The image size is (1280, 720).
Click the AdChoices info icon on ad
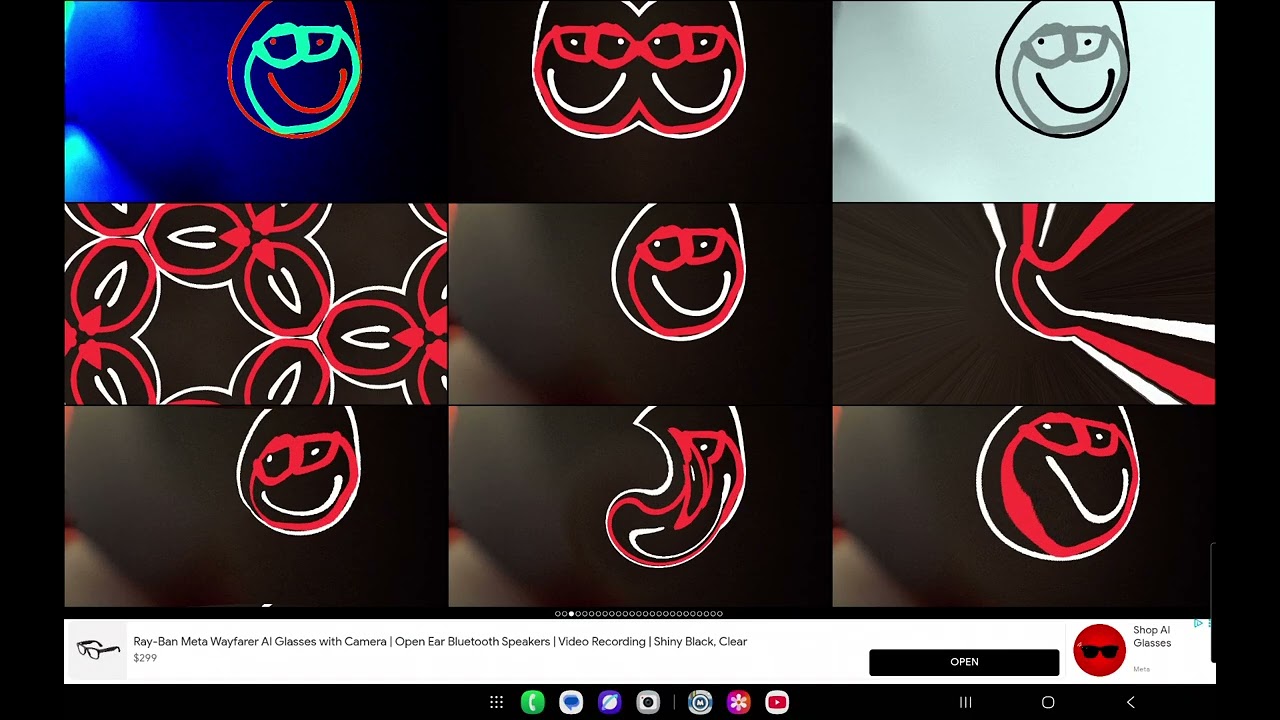click(x=1199, y=624)
